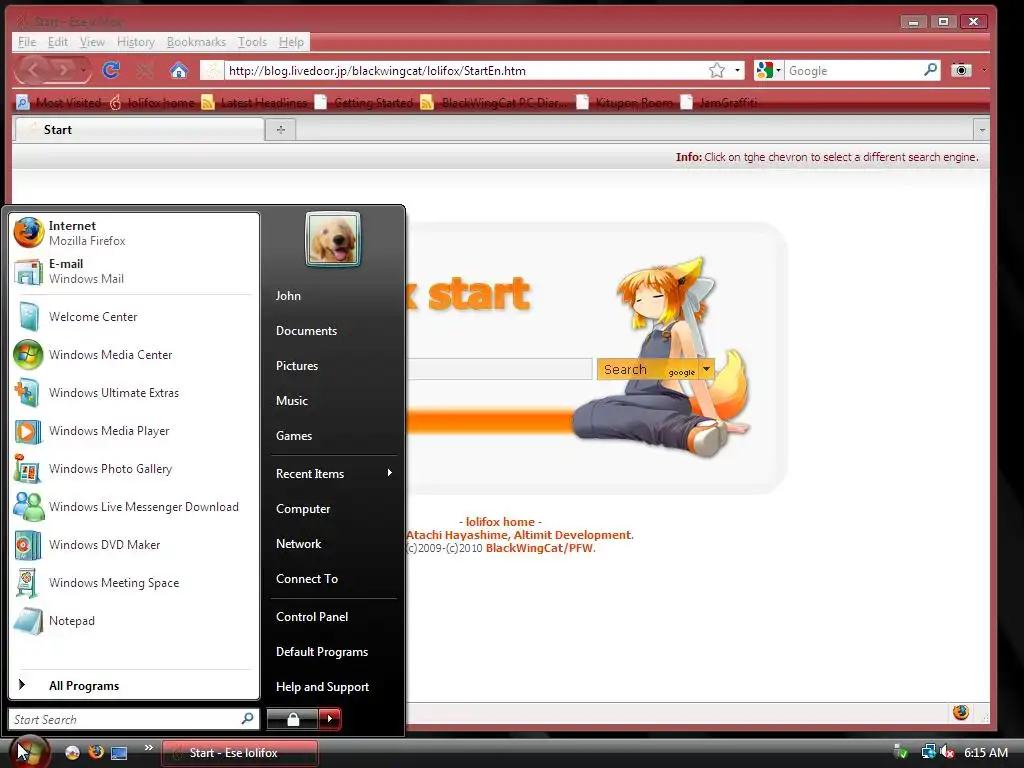Open Windows Meeting Space
The height and width of the screenshot is (768, 1024).
click(134, 583)
